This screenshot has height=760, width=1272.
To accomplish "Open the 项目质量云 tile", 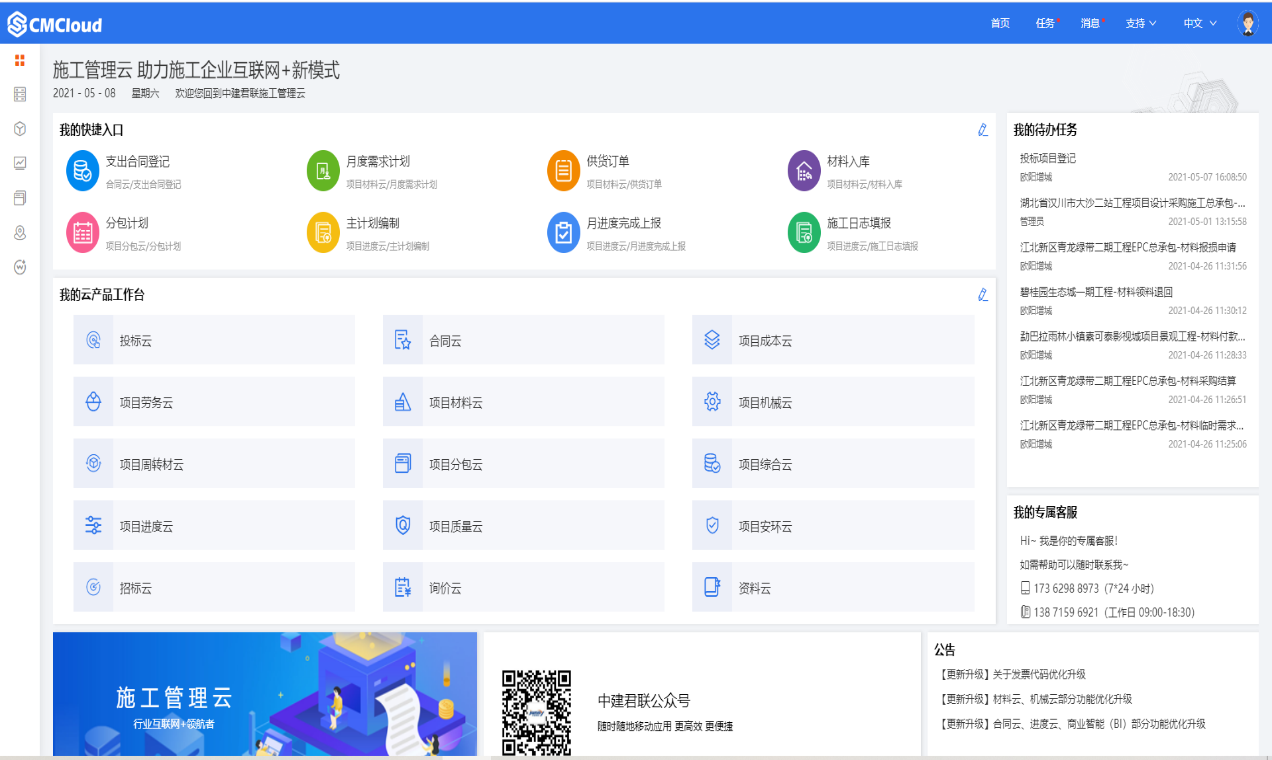I will tap(523, 526).
